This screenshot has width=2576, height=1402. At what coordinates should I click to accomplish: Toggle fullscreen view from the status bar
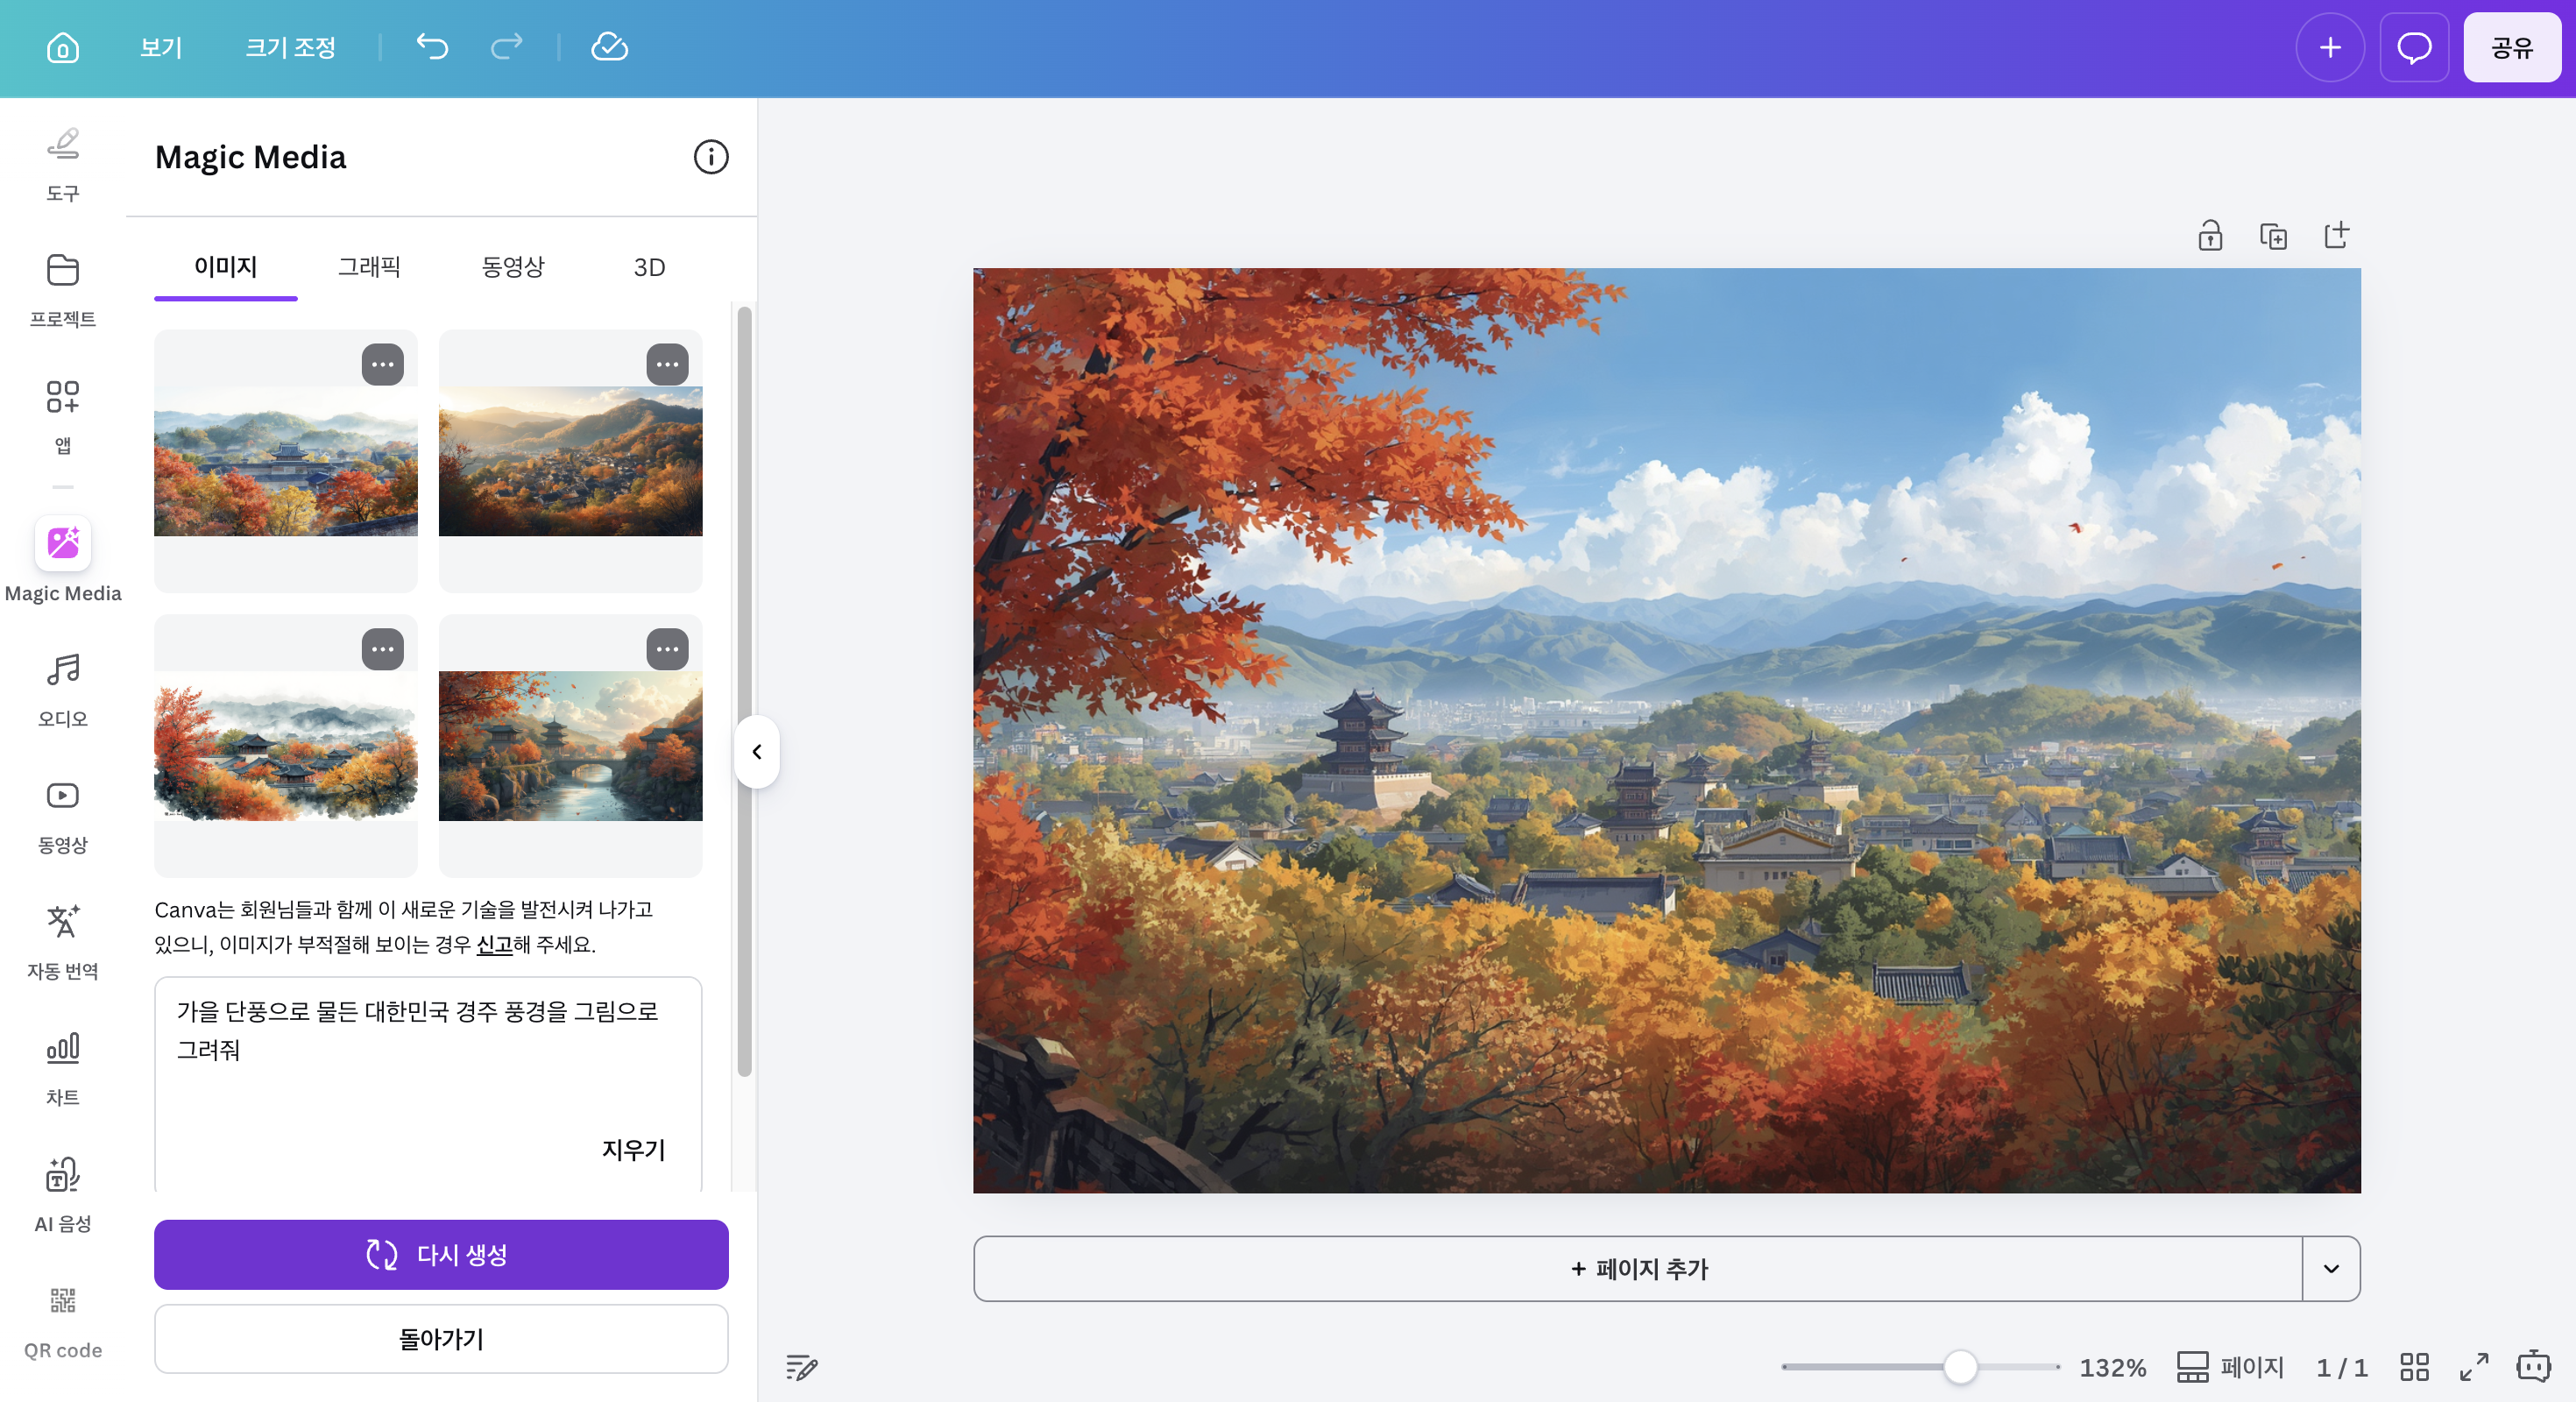[2475, 1368]
